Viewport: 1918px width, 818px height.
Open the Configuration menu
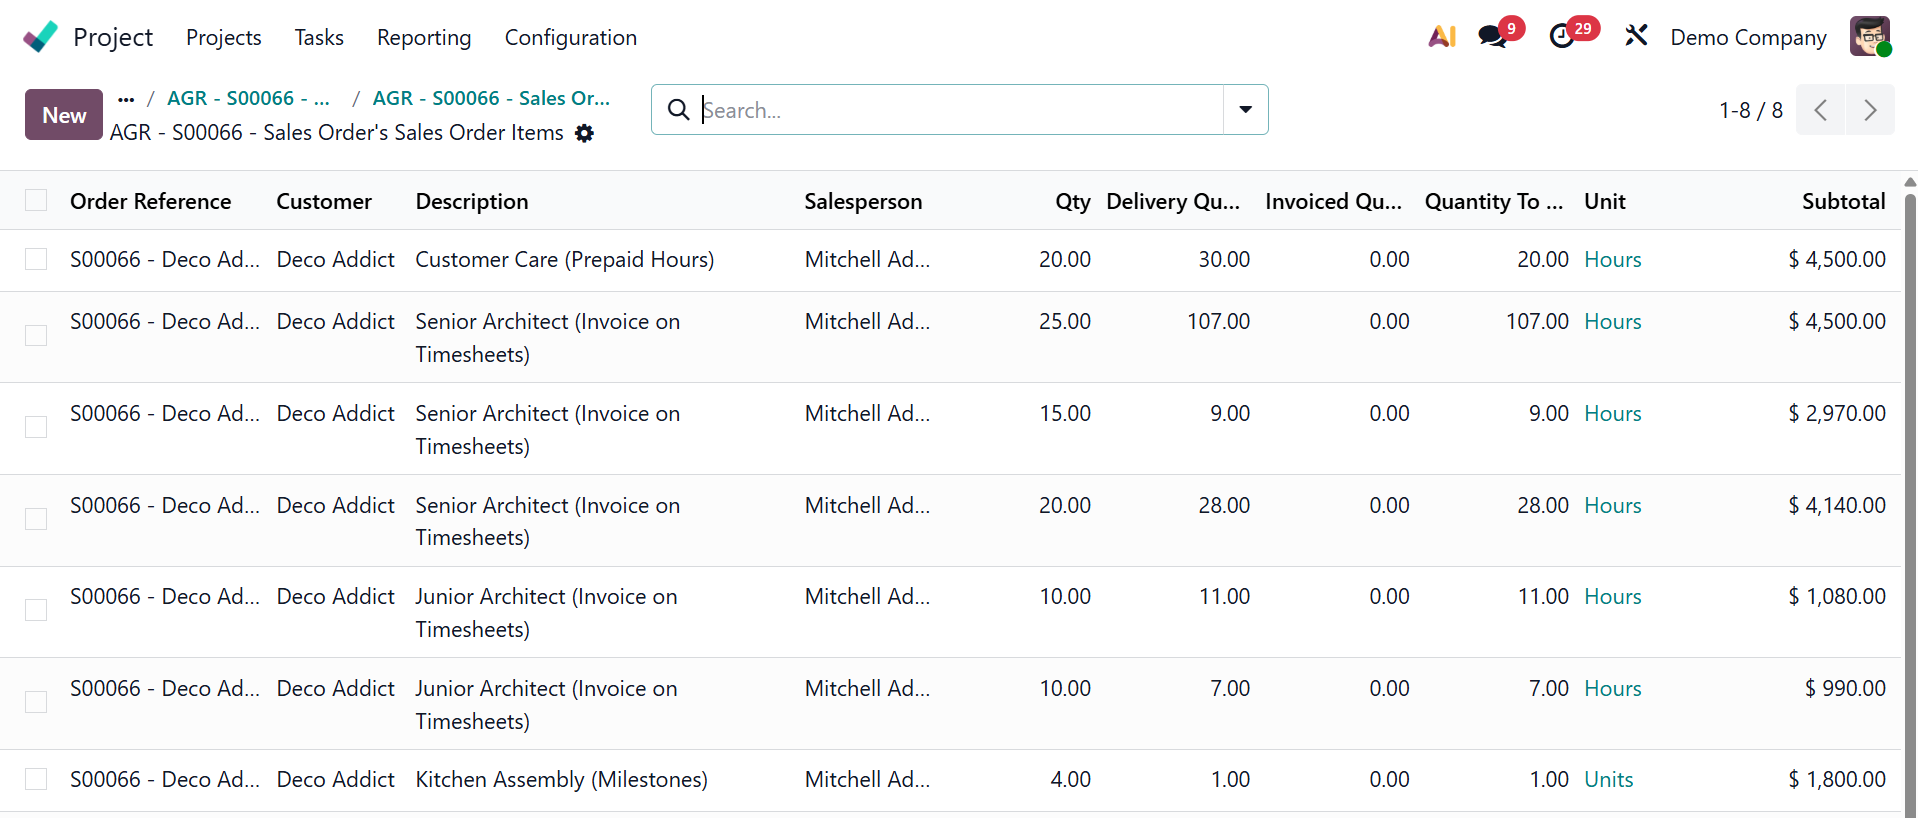click(570, 37)
